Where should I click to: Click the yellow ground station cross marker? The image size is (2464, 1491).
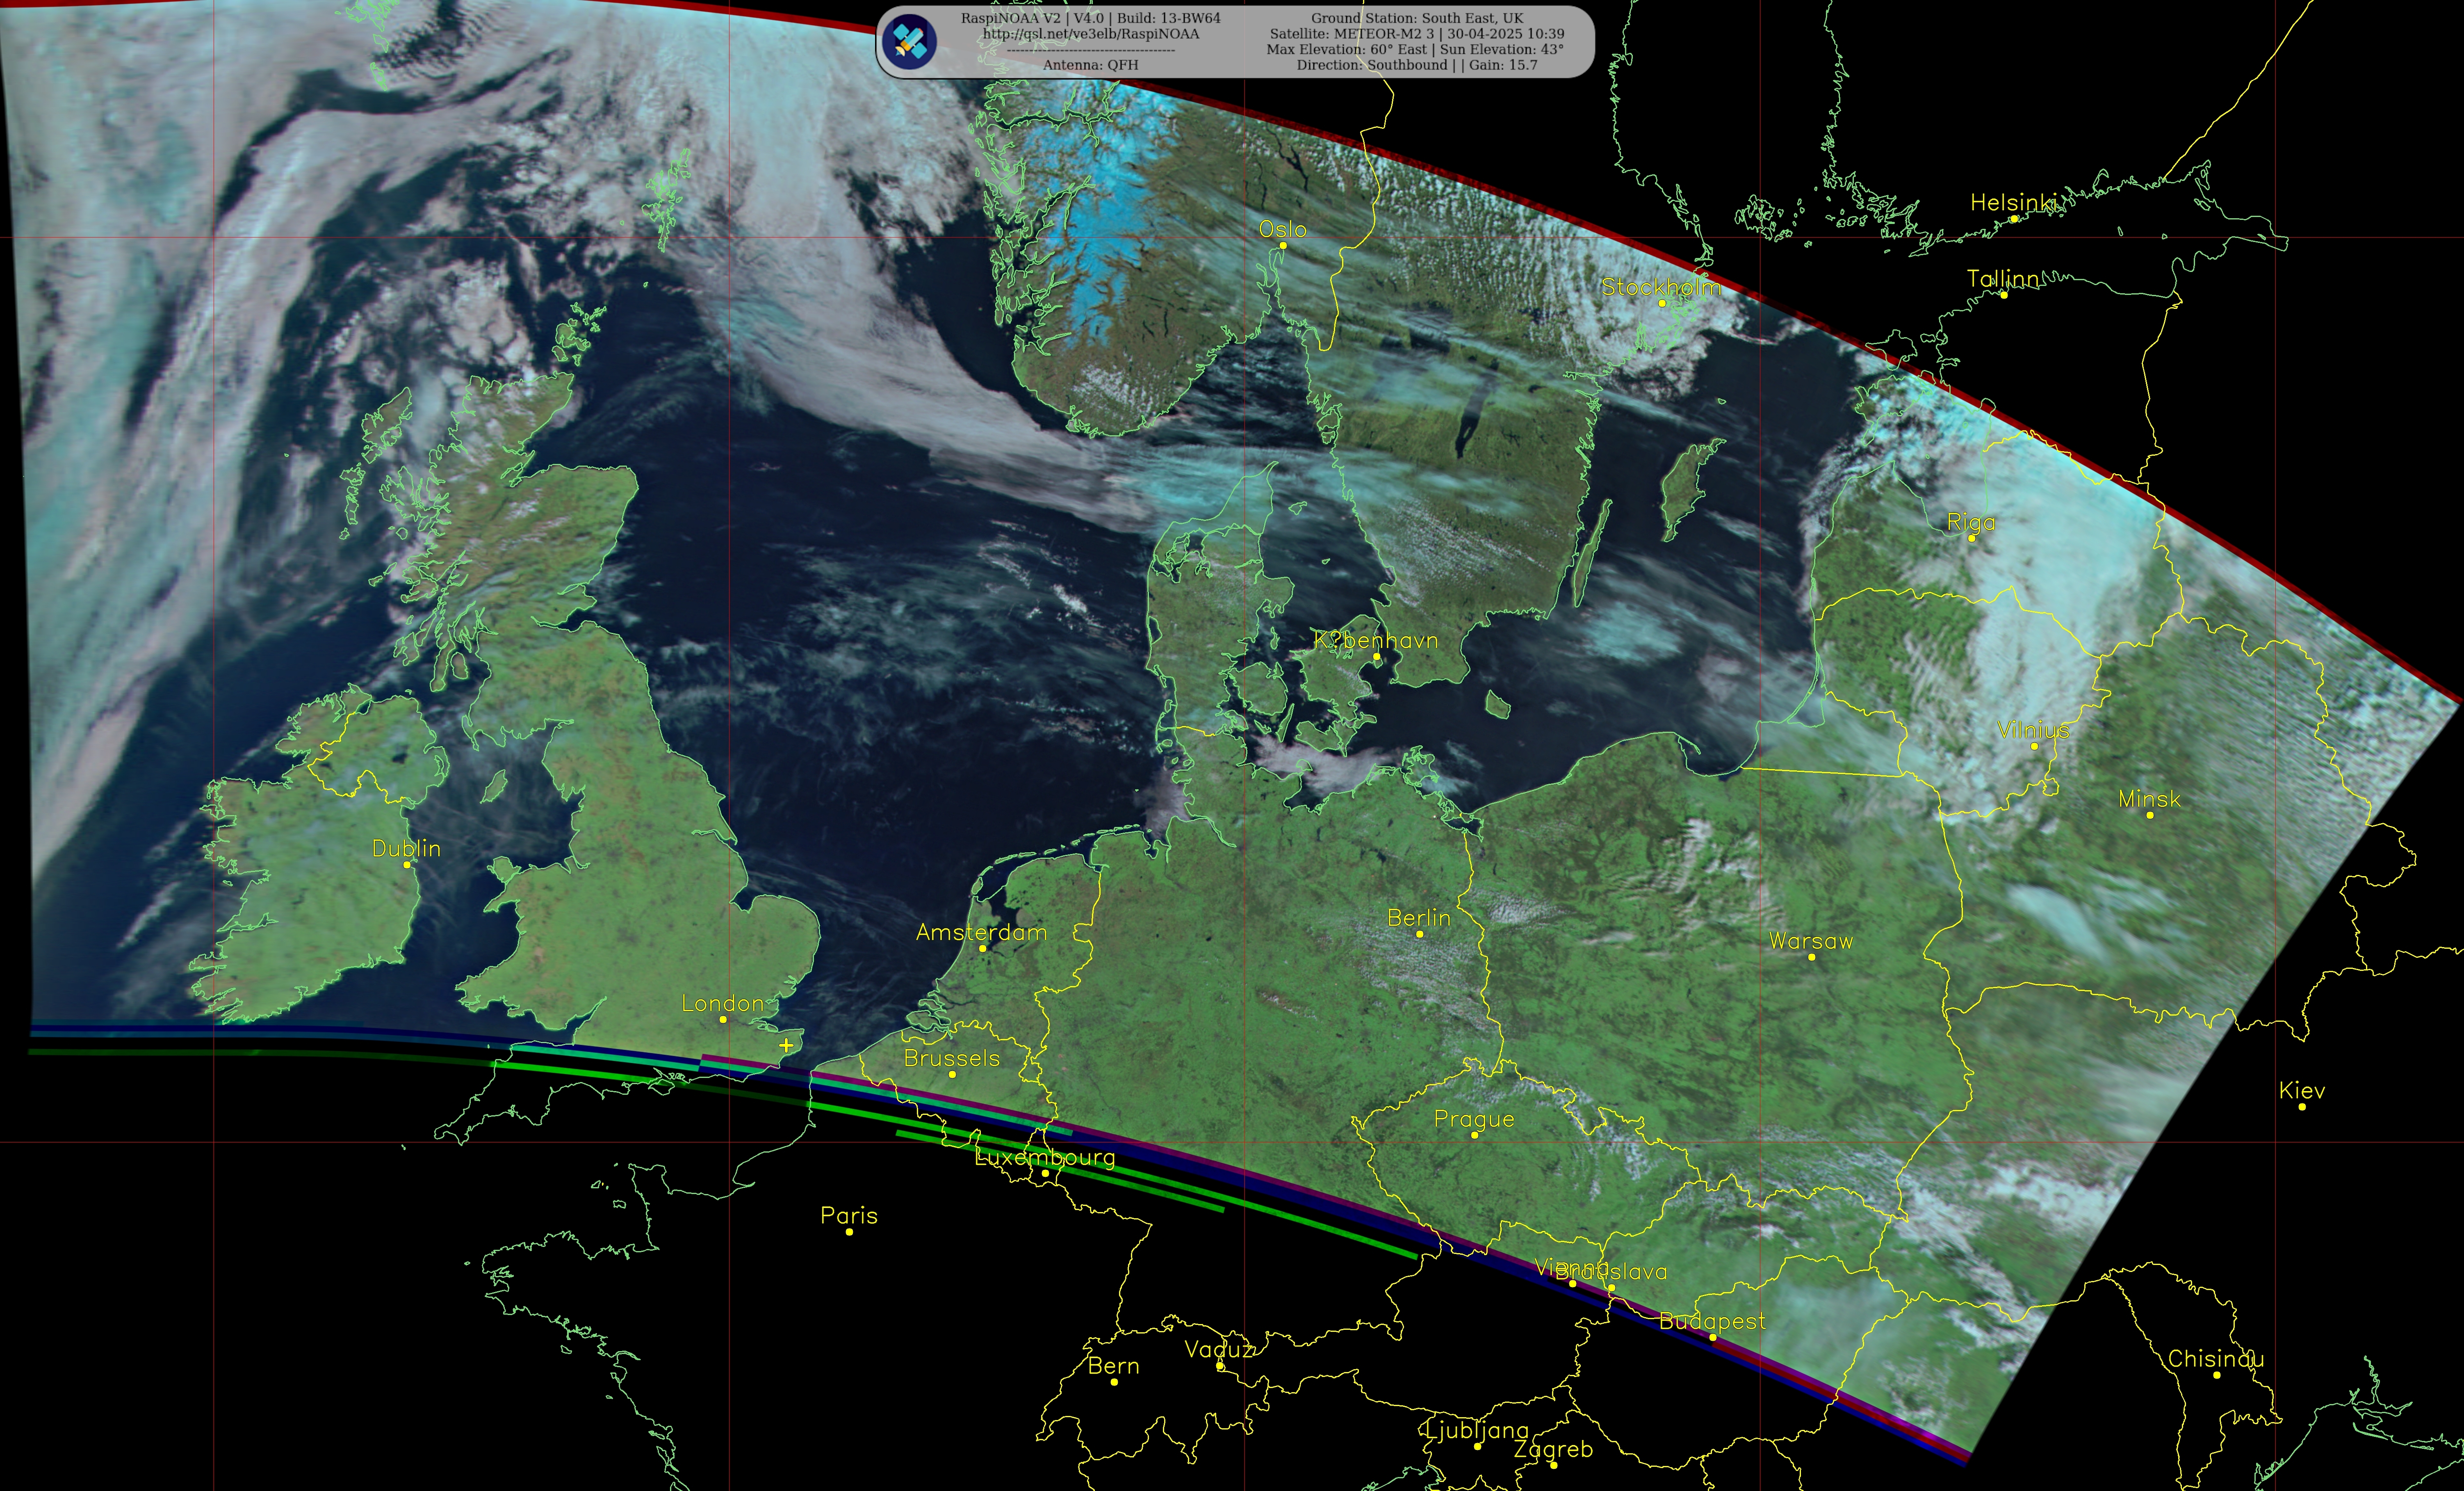point(786,1045)
